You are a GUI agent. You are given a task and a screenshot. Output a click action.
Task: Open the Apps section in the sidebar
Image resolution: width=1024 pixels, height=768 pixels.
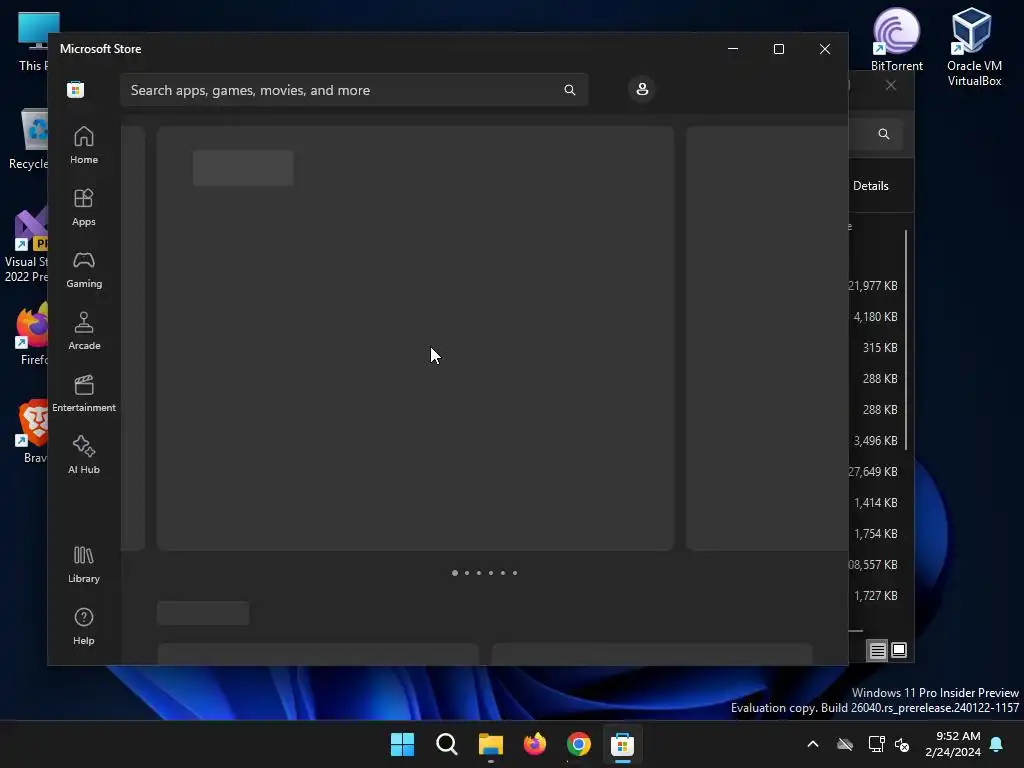(x=84, y=207)
